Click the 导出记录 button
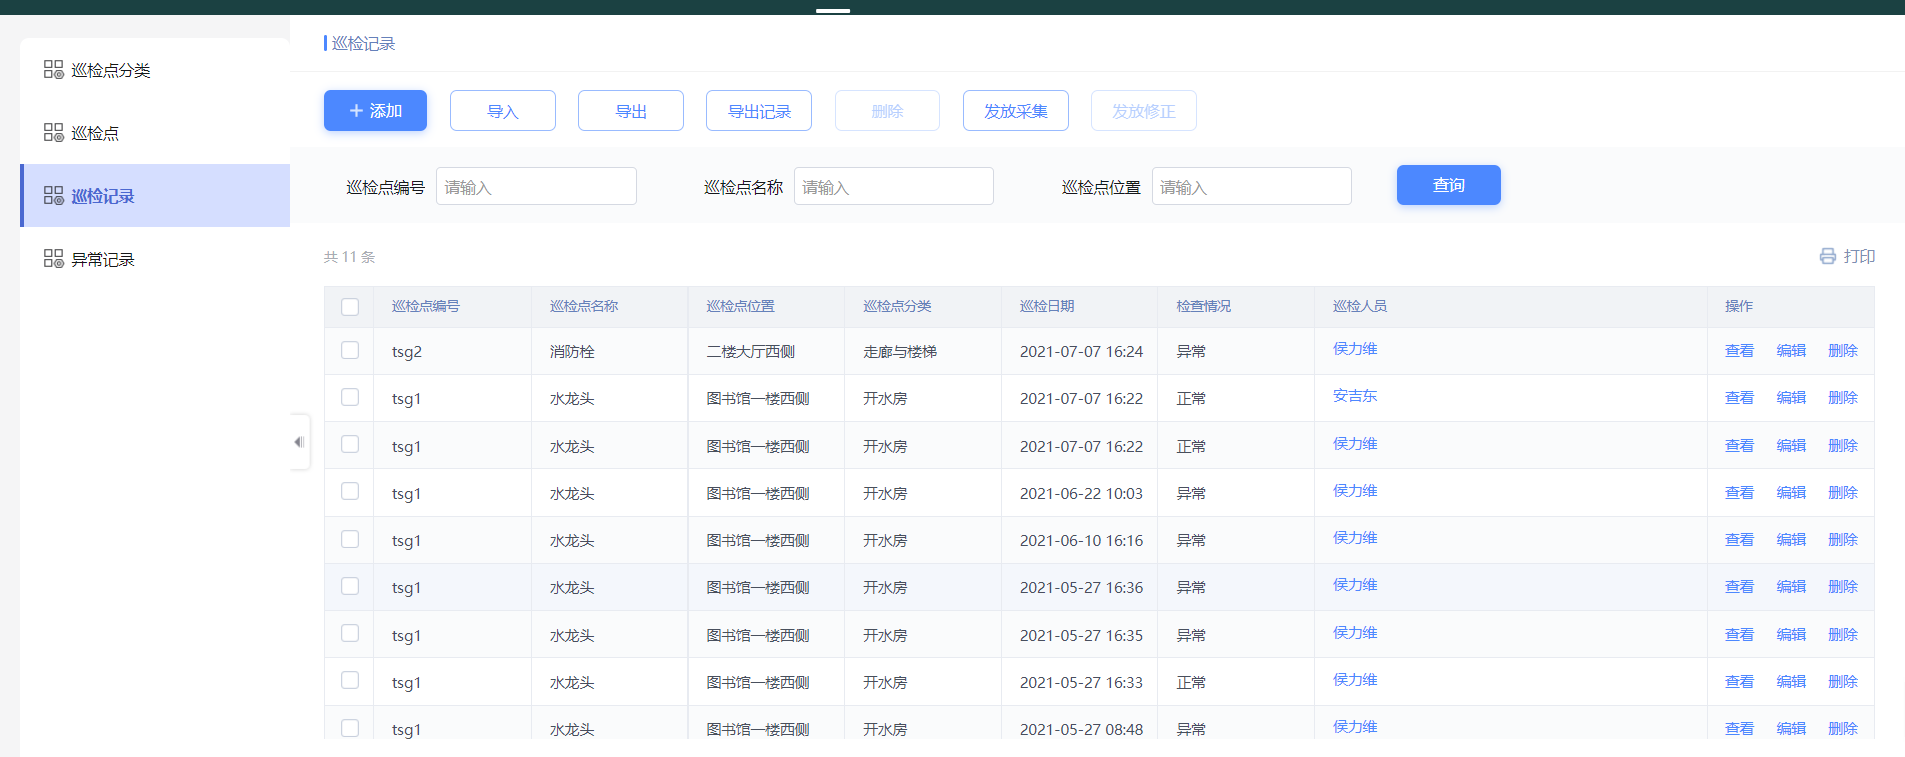Image resolution: width=1905 pixels, height=757 pixels. click(x=758, y=111)
